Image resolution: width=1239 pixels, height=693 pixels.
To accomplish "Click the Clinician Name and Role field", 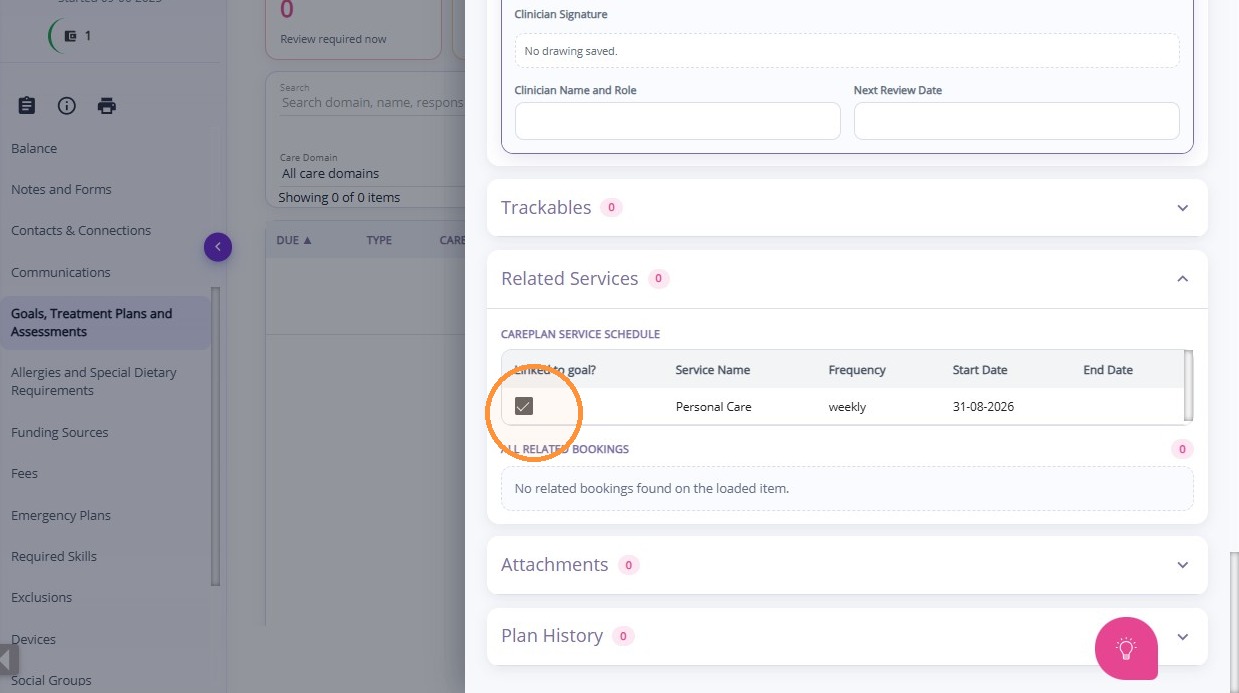I will 677,121.
